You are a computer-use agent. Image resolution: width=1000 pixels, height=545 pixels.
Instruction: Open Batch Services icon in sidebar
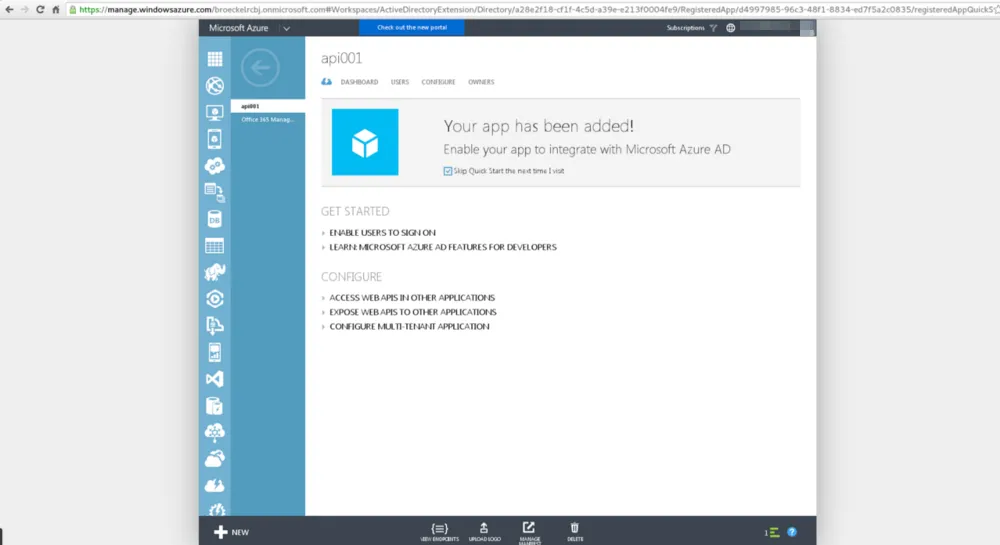[x=215, y=192]
